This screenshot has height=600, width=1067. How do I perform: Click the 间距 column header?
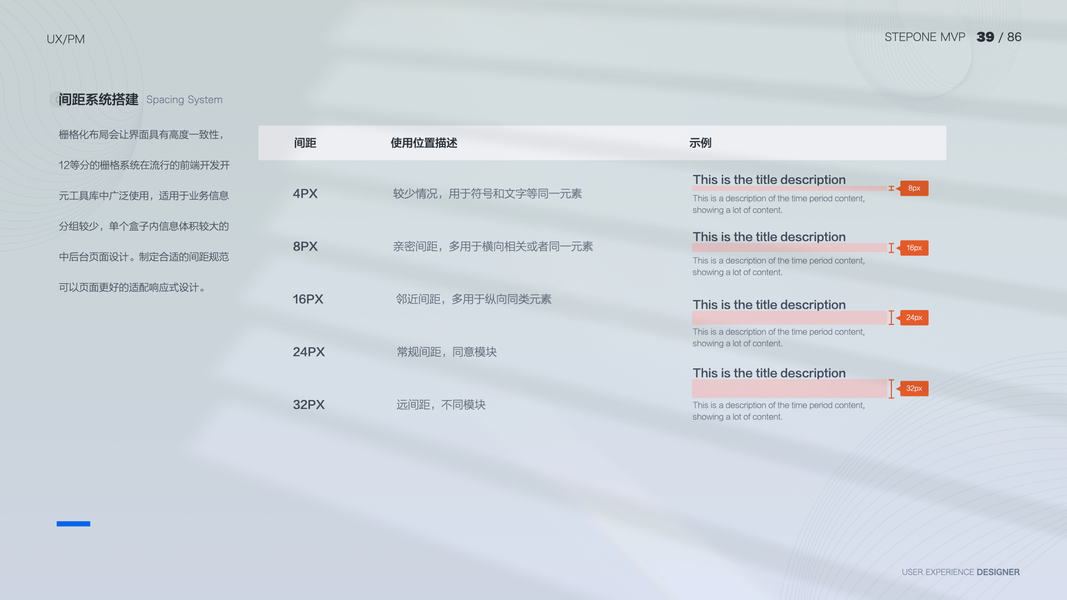coord(305,143)
